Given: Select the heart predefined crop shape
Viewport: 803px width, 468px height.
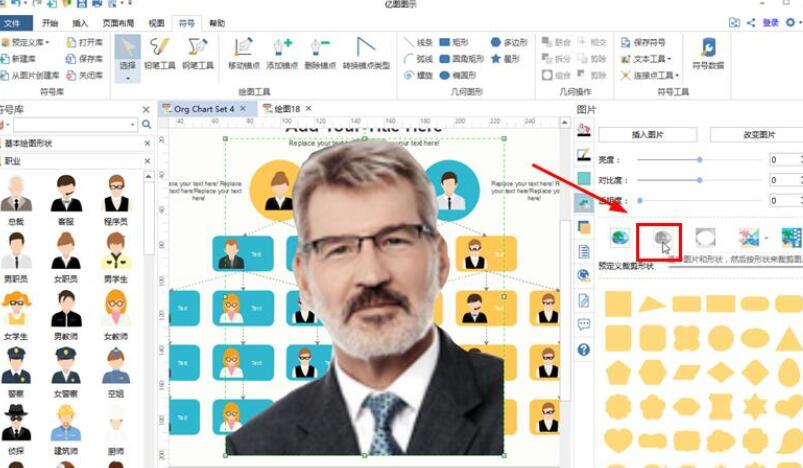Looking at the screenshot, I should pyautogui.click(x=618, y=439).
